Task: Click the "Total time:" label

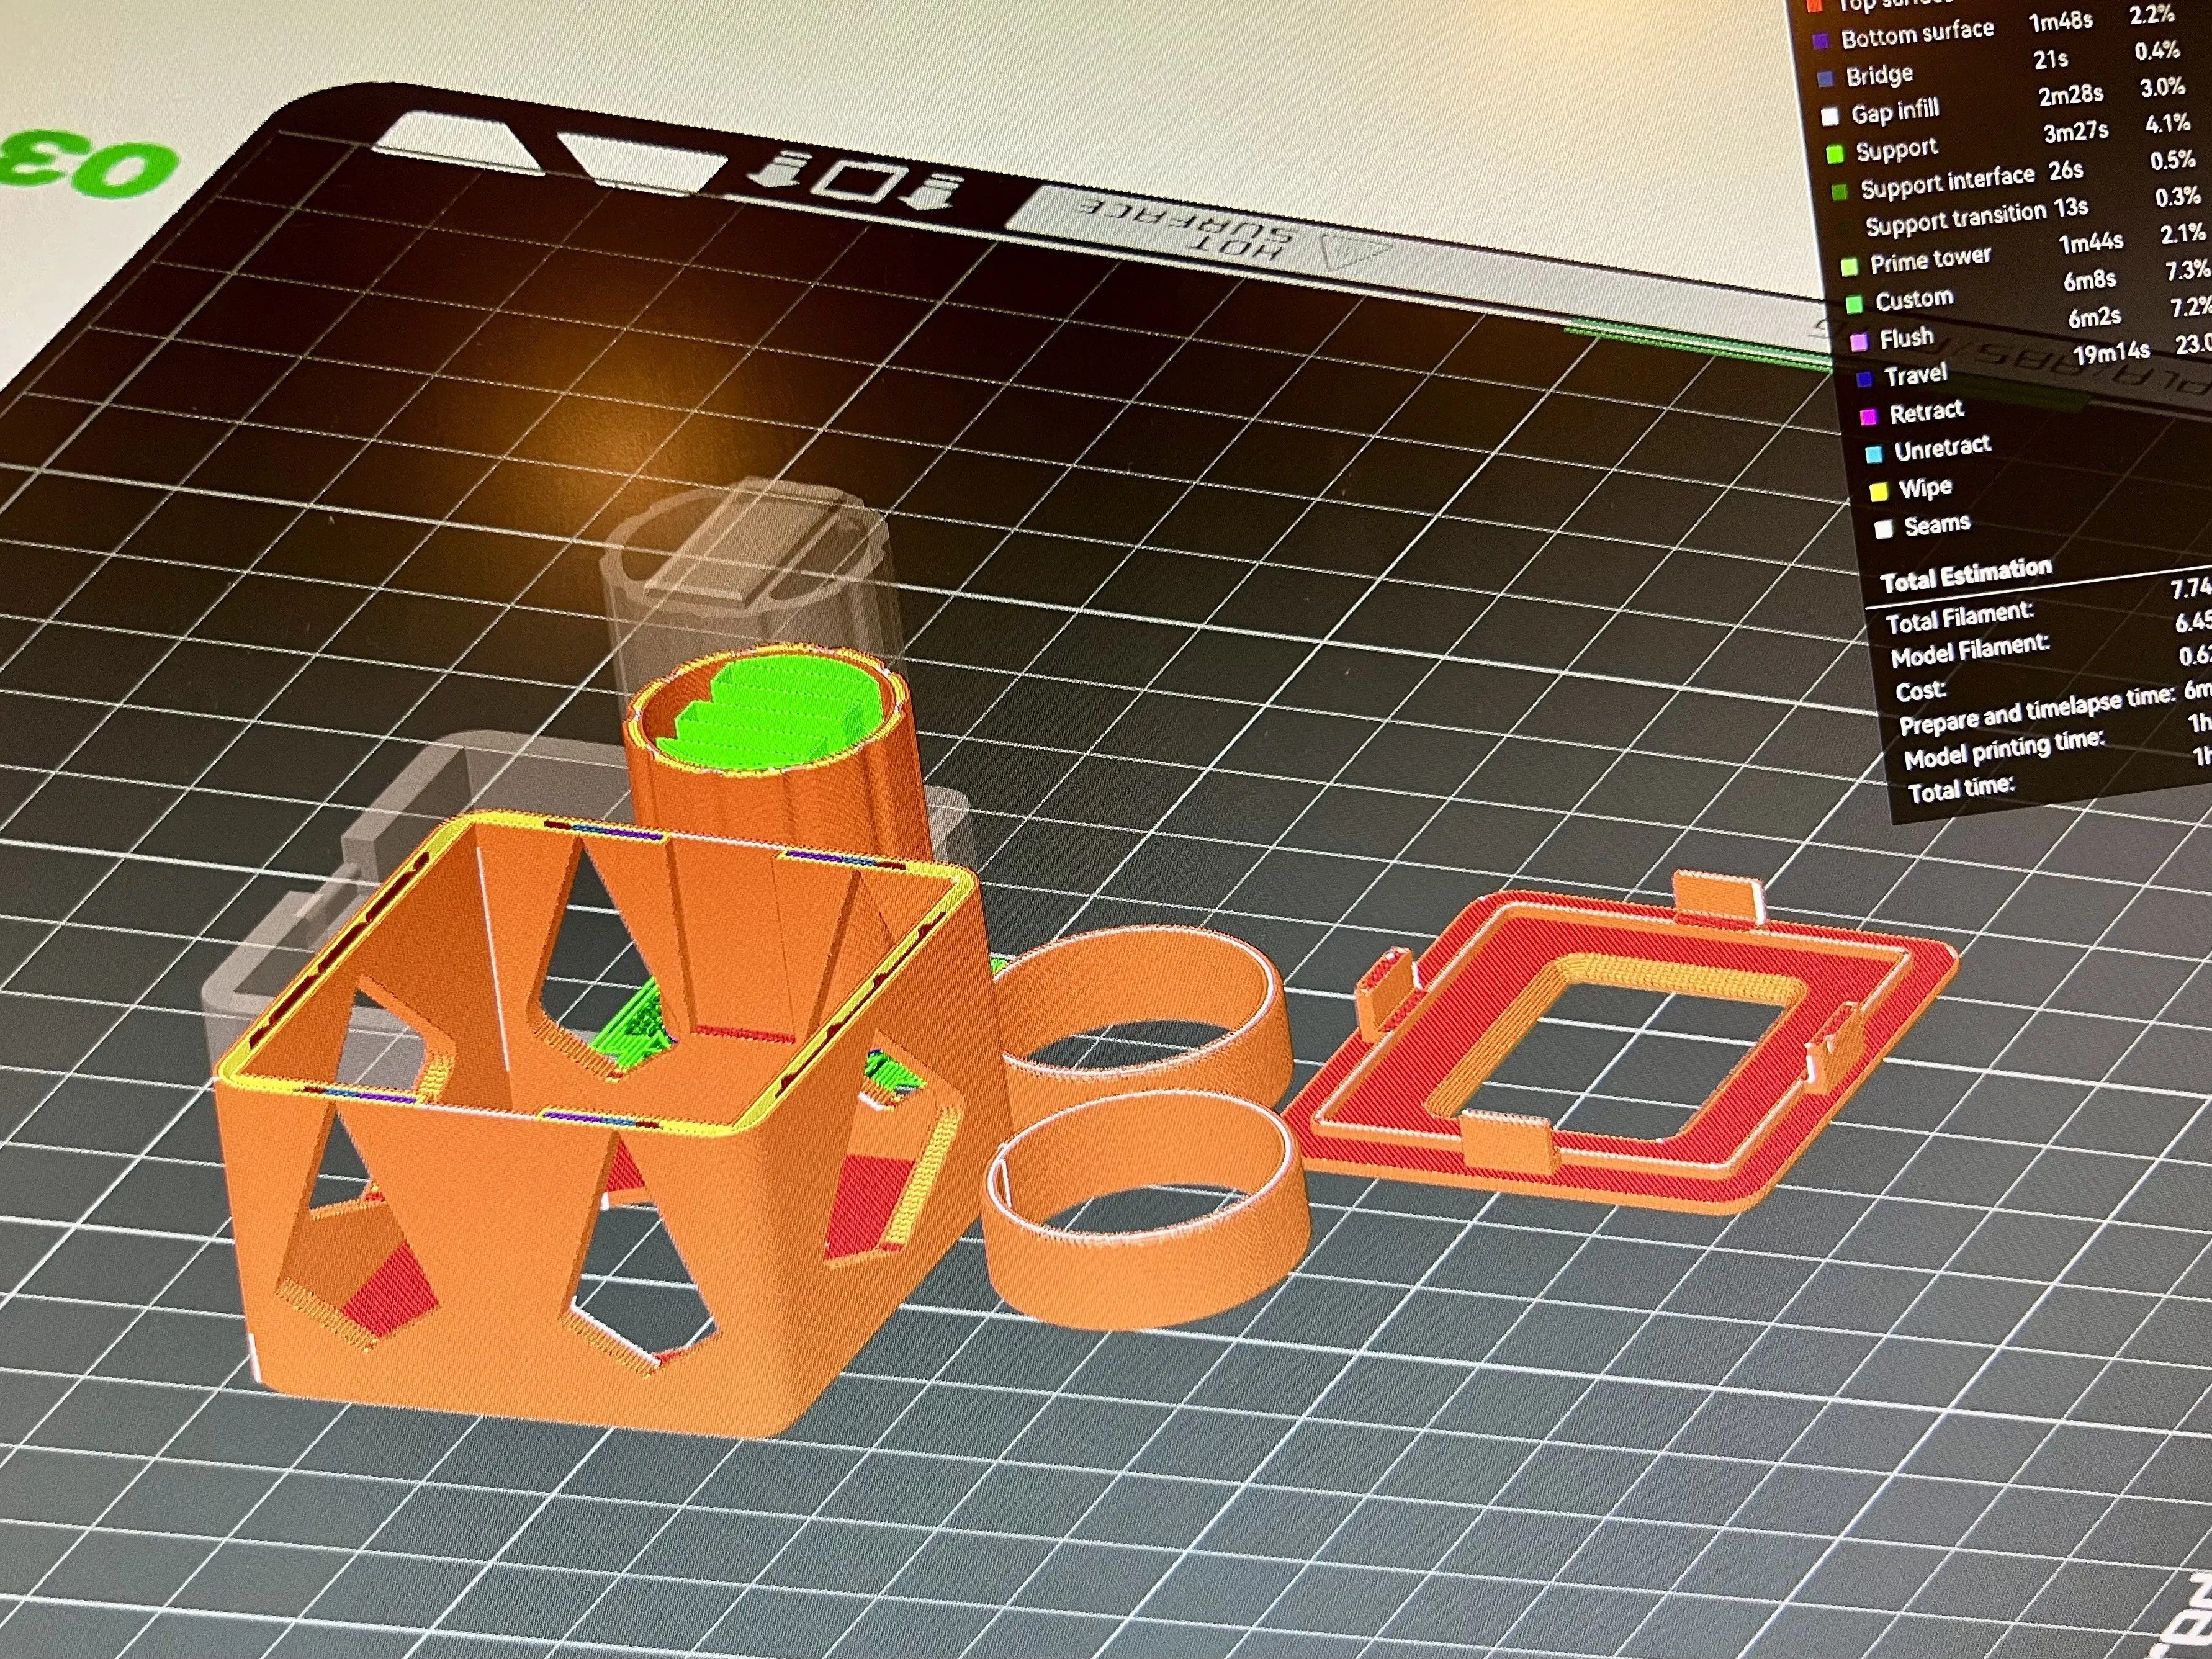Action: point(1961,791)
